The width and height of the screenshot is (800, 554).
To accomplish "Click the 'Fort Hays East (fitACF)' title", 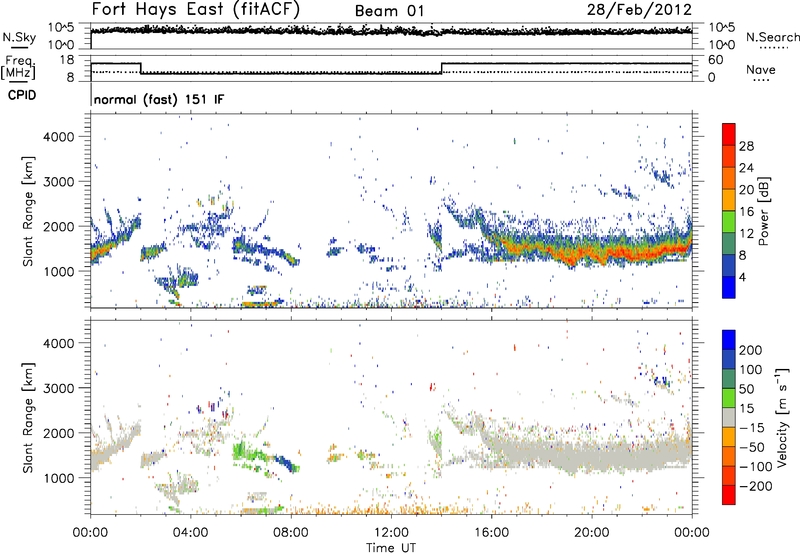I will pyautogui.click(x=195, y=10).
